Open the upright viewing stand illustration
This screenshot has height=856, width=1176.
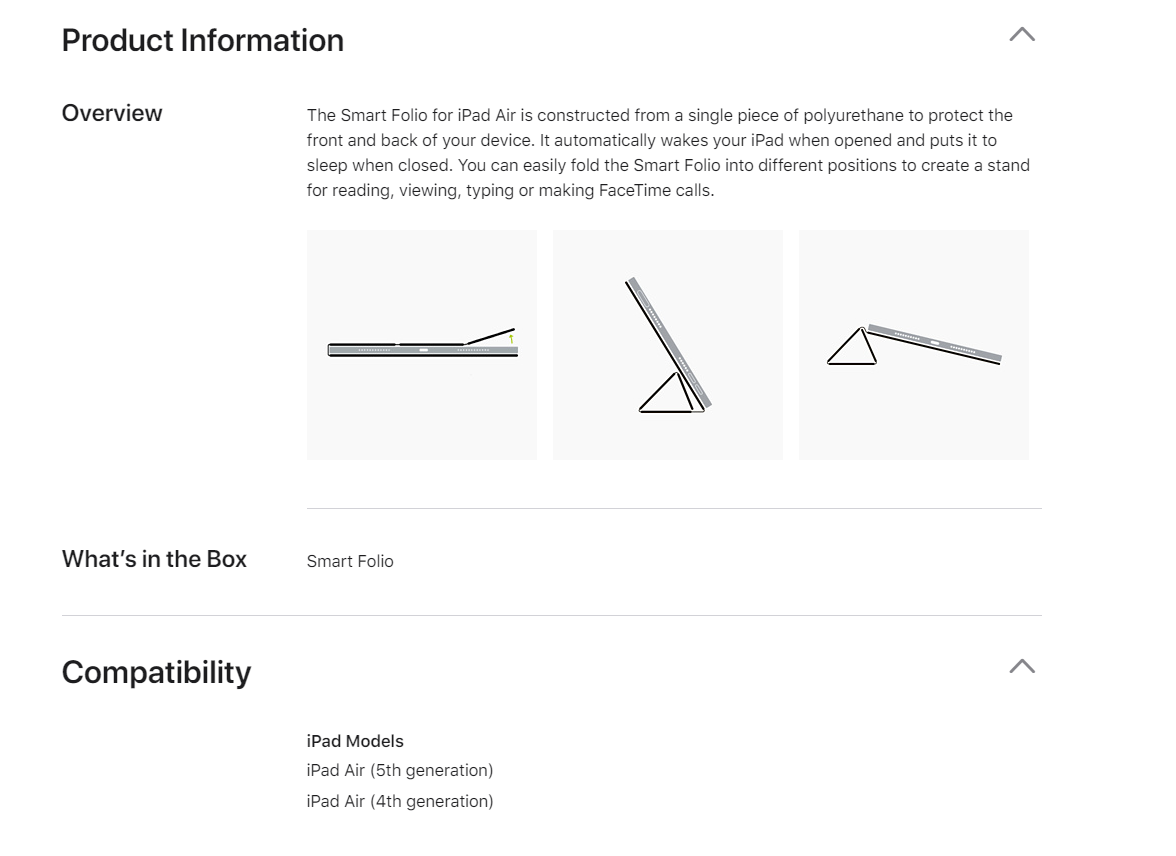point(668,345)
